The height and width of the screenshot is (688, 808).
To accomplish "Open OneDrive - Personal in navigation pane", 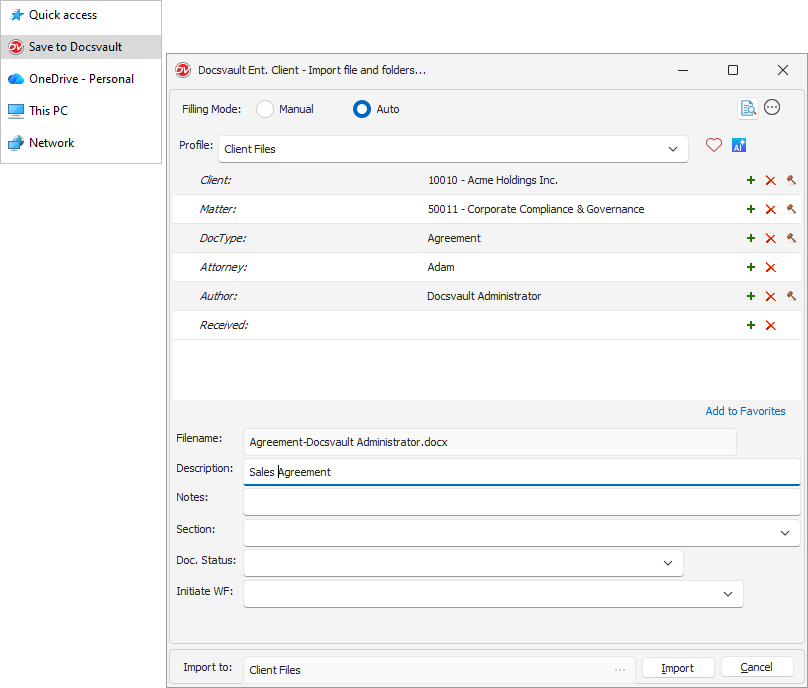I will coord(81,79).
